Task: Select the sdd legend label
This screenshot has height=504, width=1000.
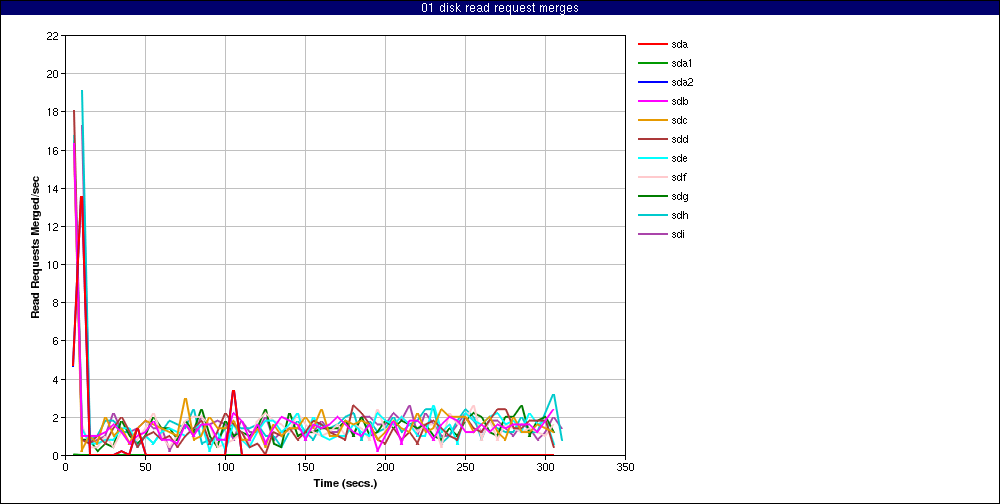Action: (679, 139)
